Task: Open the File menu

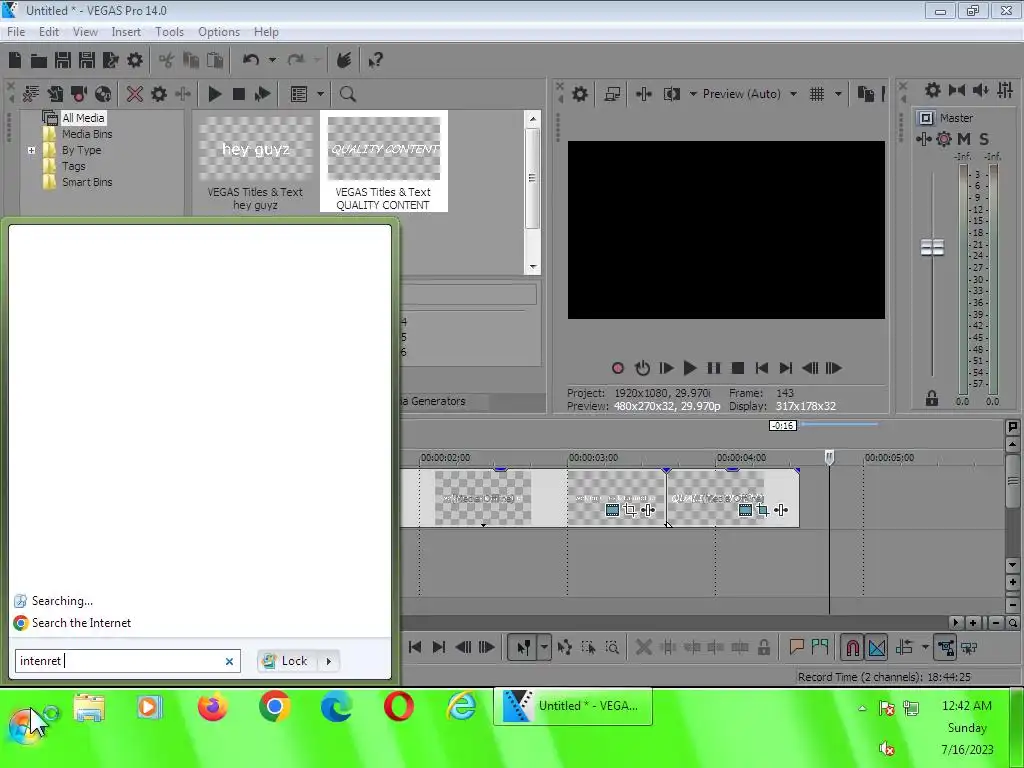Action: [x=16, y=31]
